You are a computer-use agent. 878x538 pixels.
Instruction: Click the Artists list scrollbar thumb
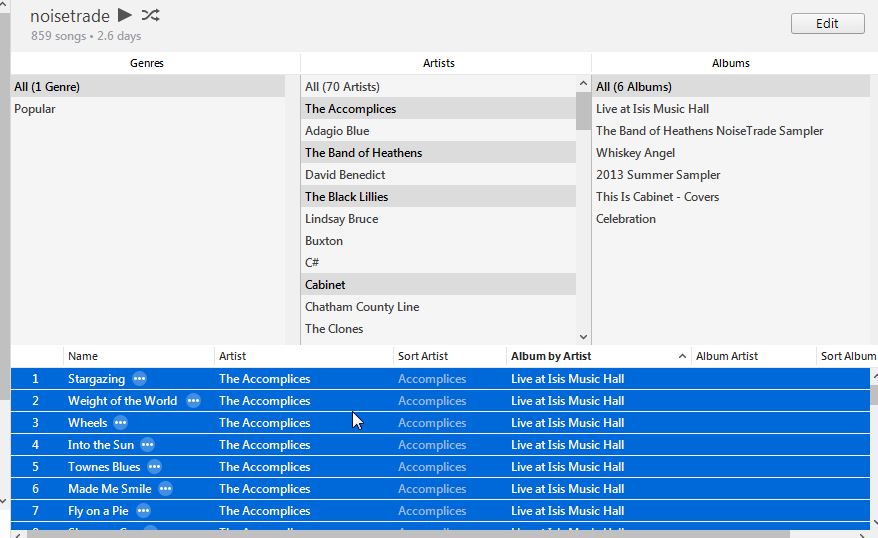point(583,111)
